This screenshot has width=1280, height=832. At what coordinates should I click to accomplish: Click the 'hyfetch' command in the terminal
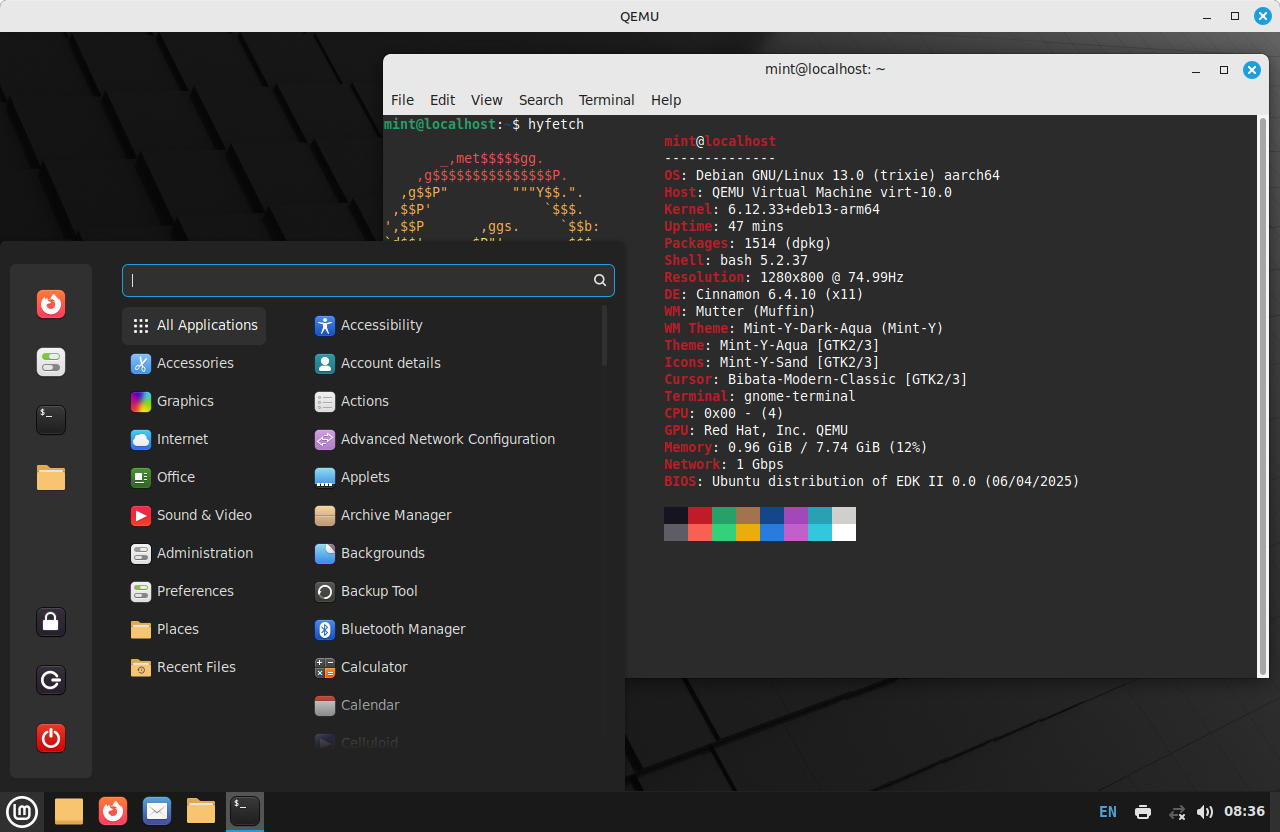[x=556, y=124]
